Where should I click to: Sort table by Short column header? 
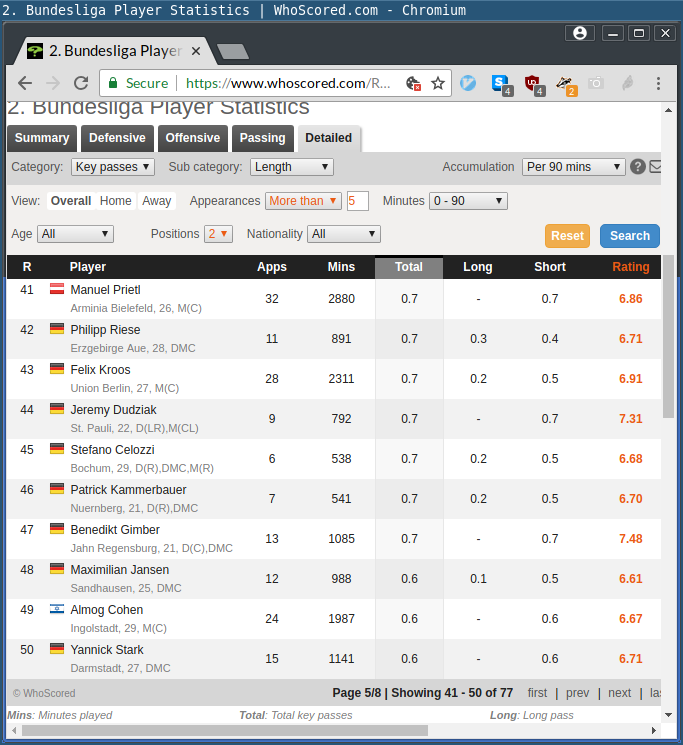click(550, 267)
